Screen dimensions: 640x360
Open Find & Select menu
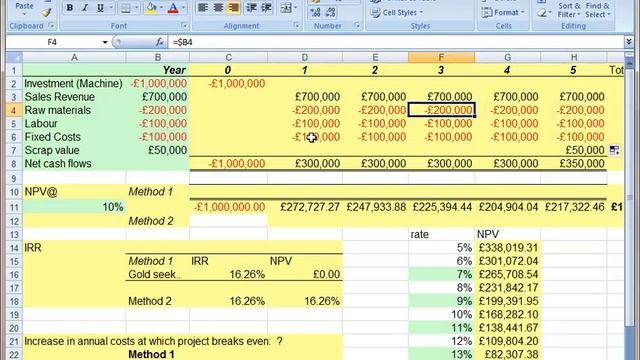[598, 10]
